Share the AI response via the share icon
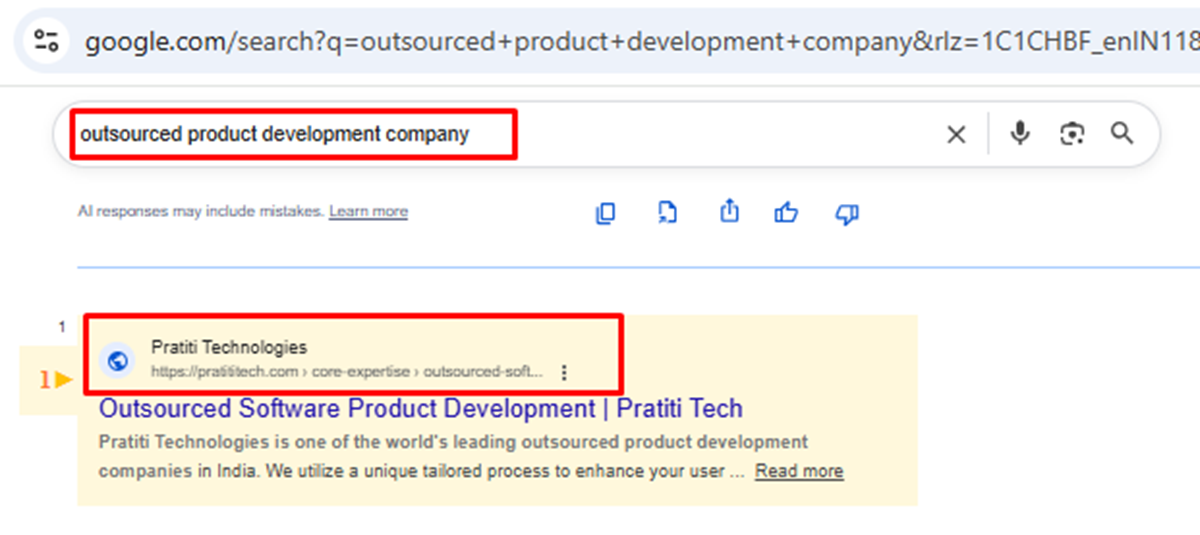The width and height of the screenshot is (1200, 535). (729, 212)
